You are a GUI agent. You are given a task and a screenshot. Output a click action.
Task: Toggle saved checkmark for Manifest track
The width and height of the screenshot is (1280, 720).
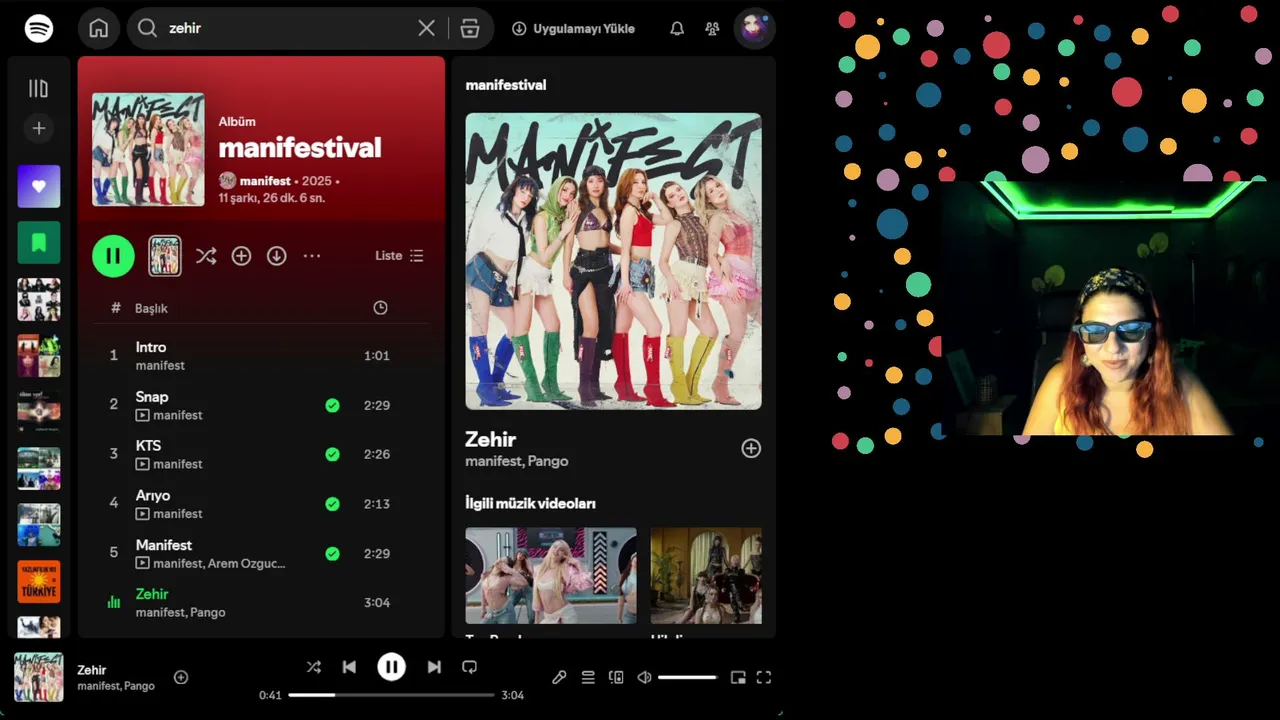pos(332,553)
